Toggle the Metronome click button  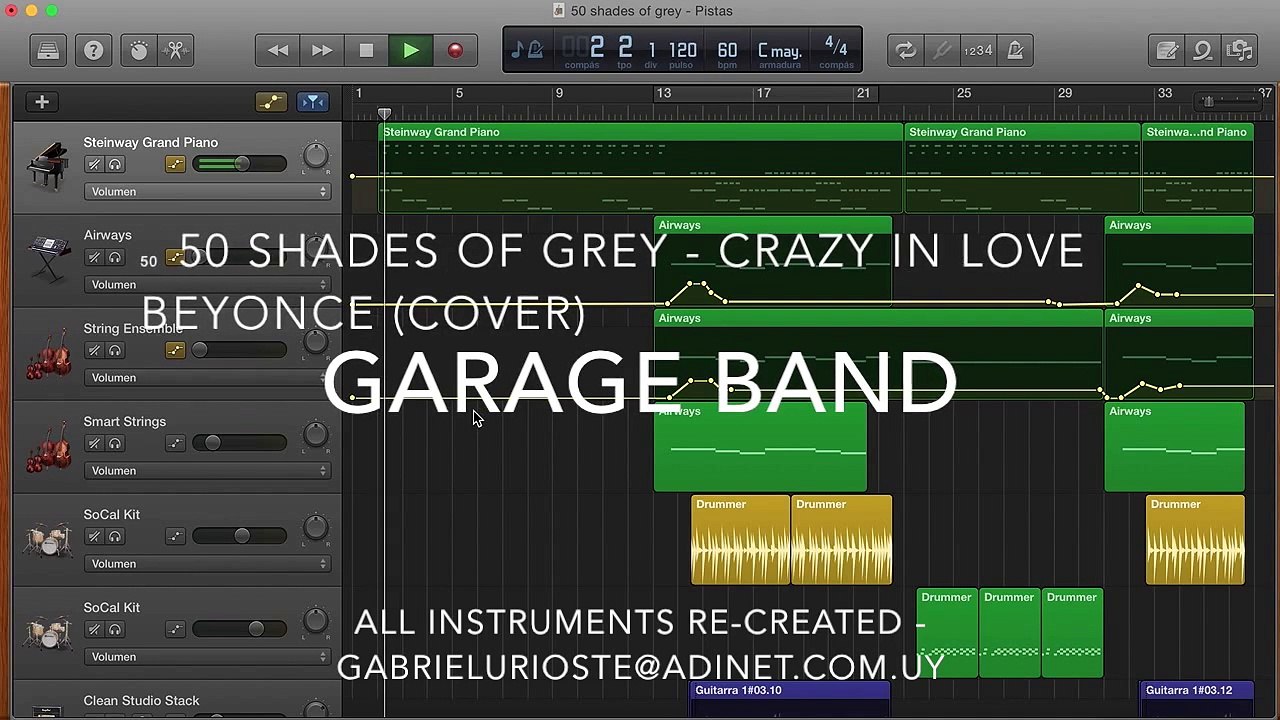click(1015, 50)
